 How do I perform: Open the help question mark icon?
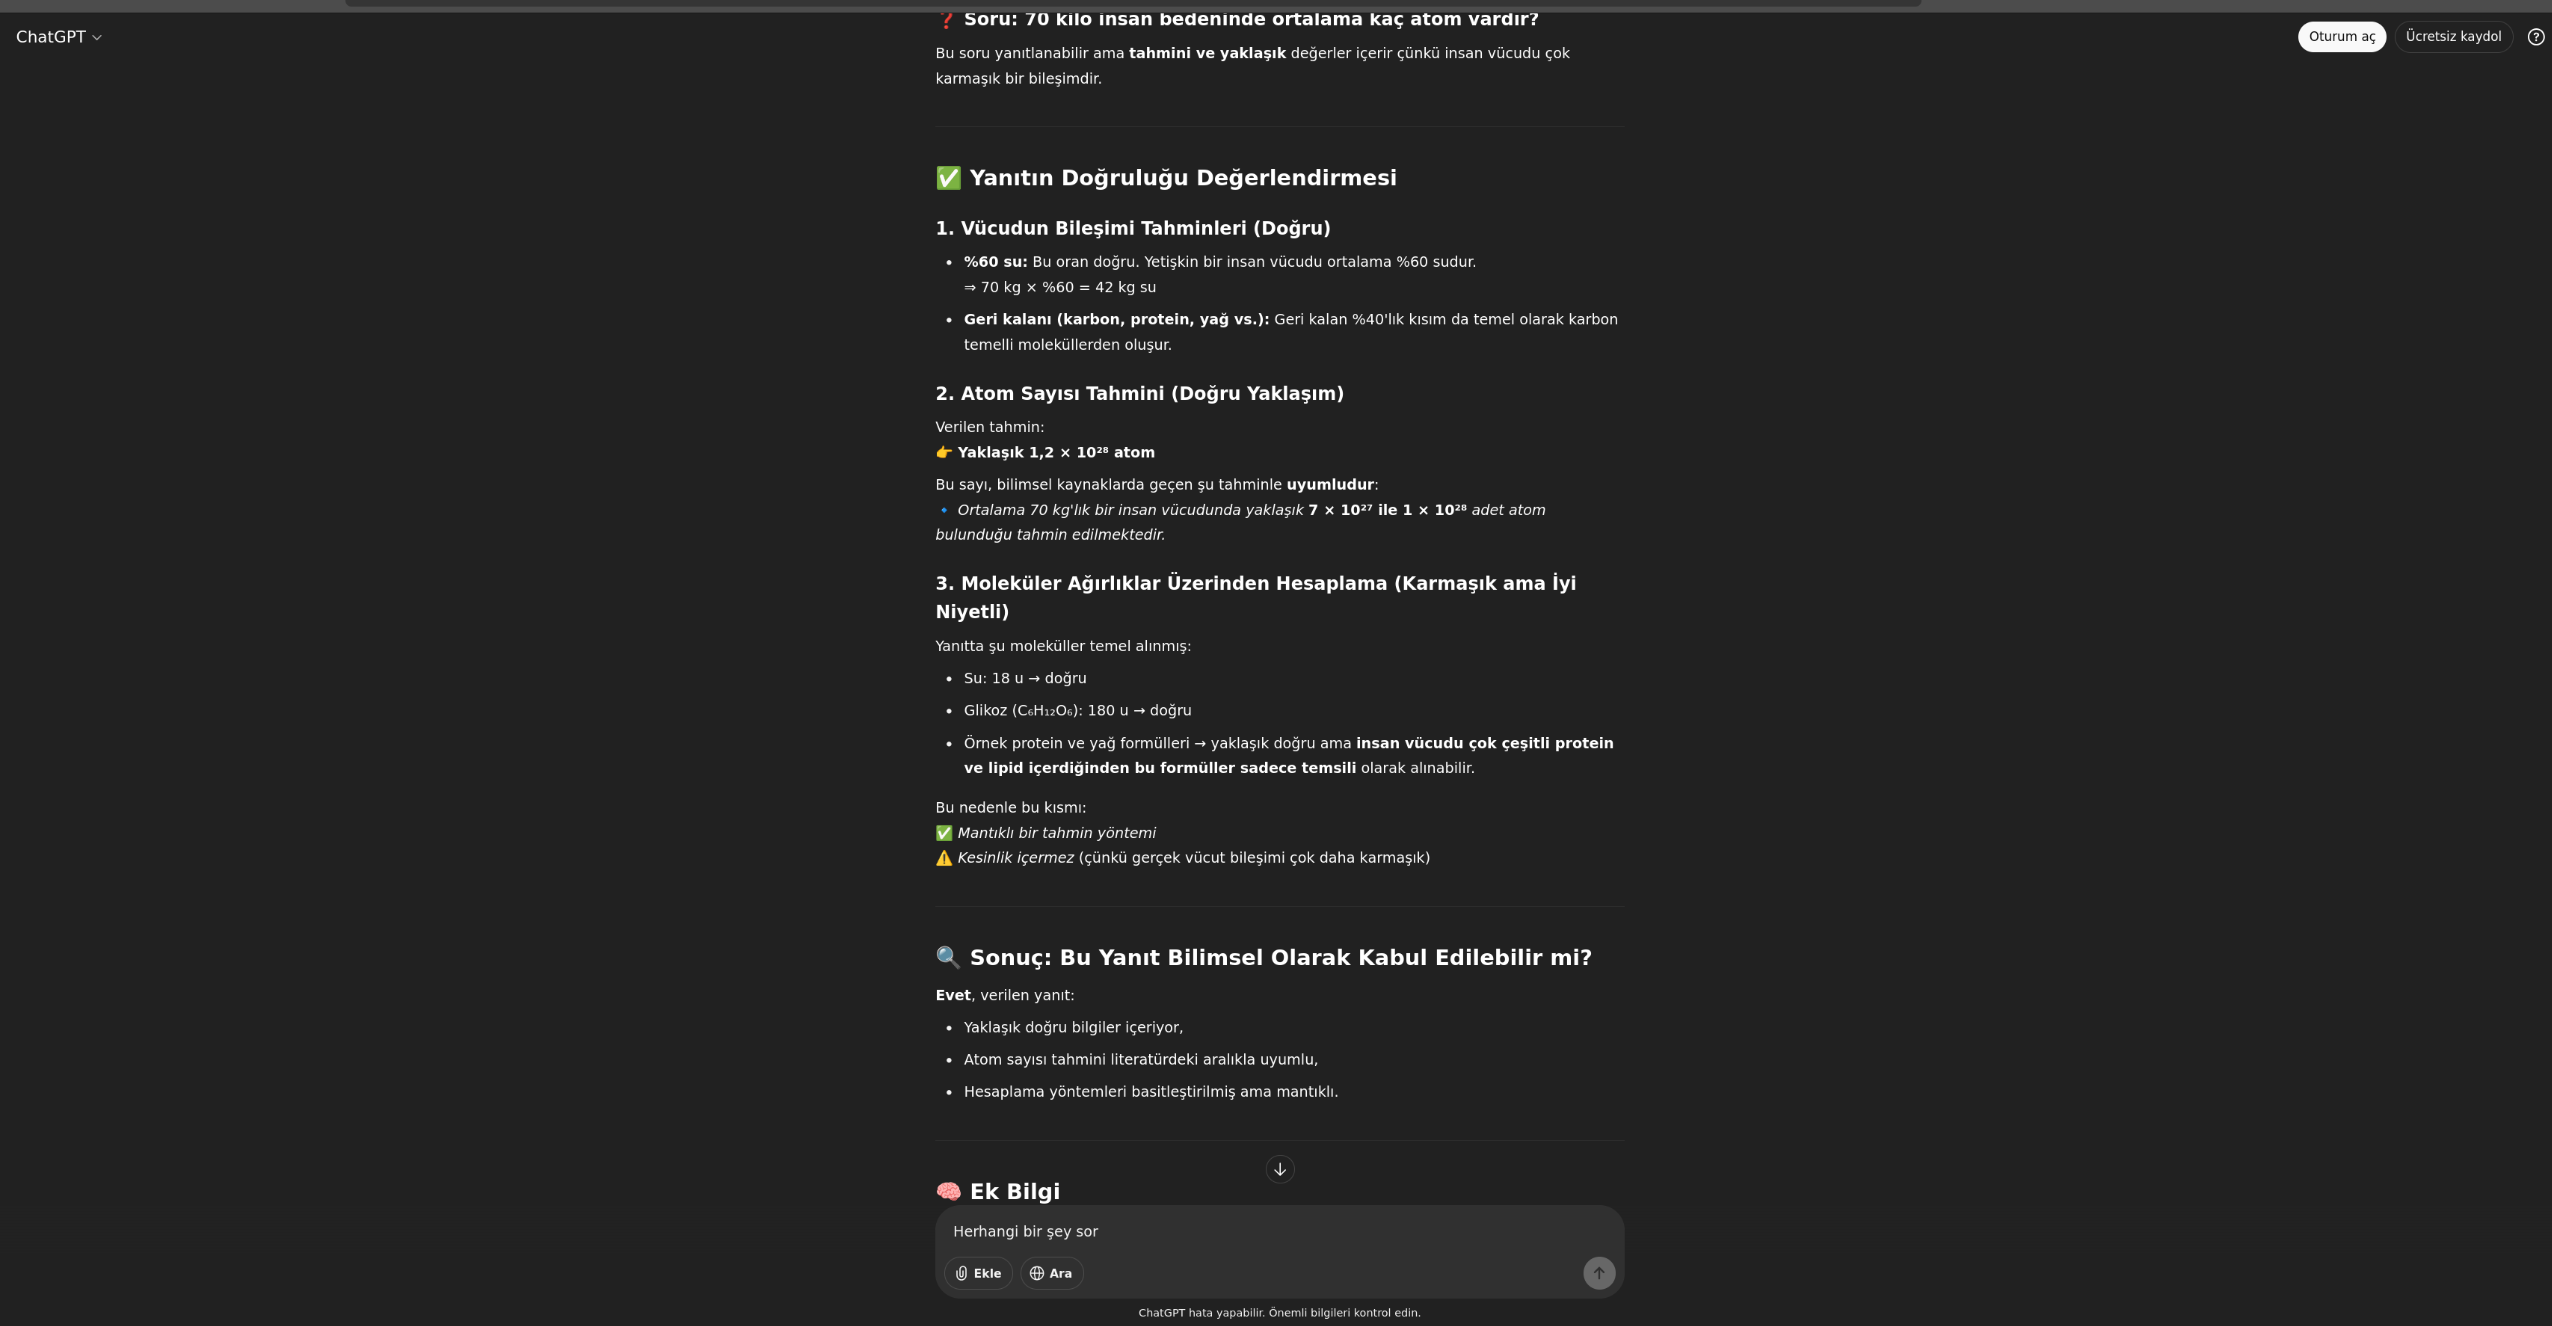2535,37
